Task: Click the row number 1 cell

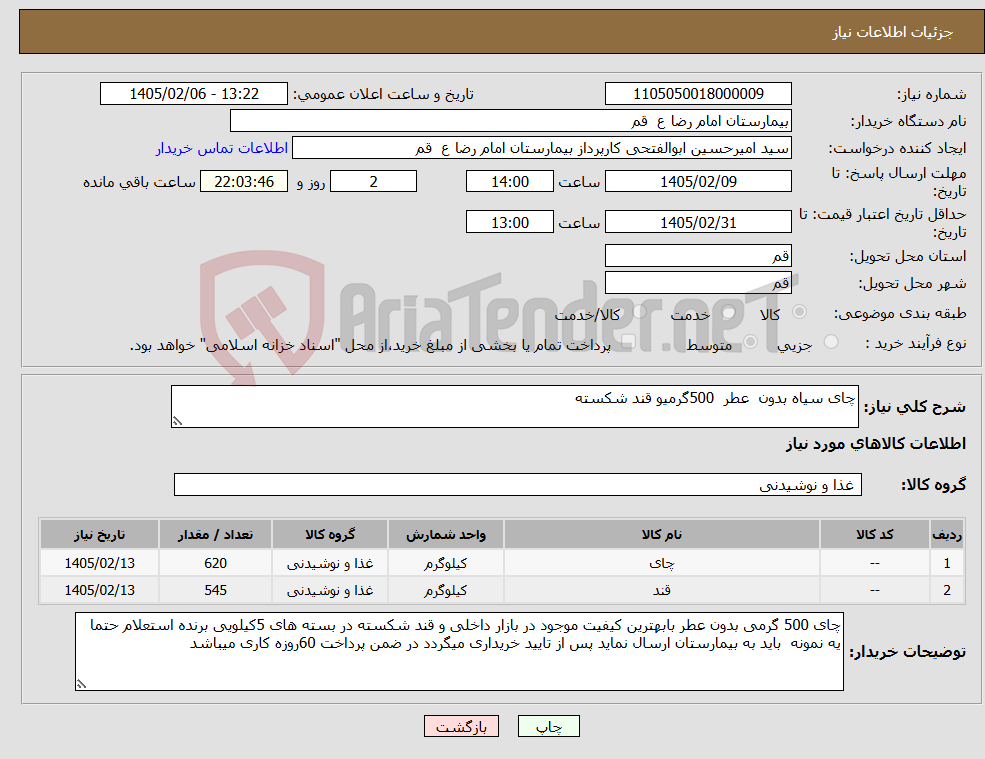Action: pyautogui.click(x=947, y=564)
